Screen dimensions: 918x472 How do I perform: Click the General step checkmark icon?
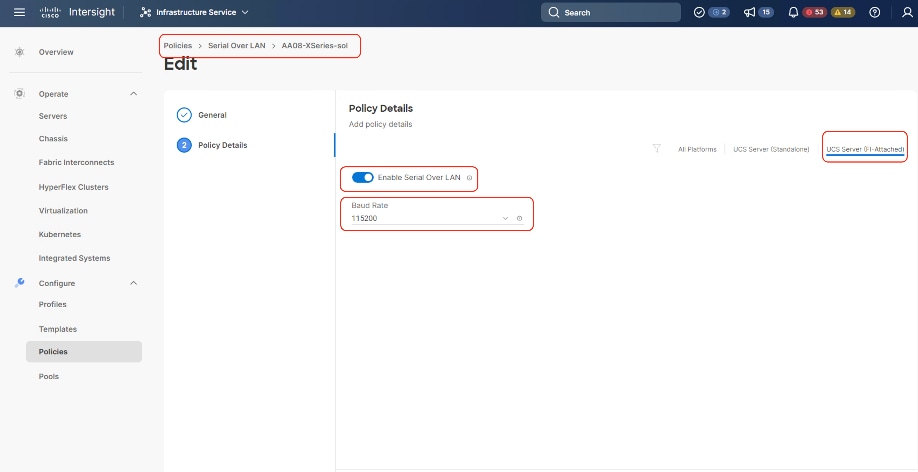pos(184,115)
